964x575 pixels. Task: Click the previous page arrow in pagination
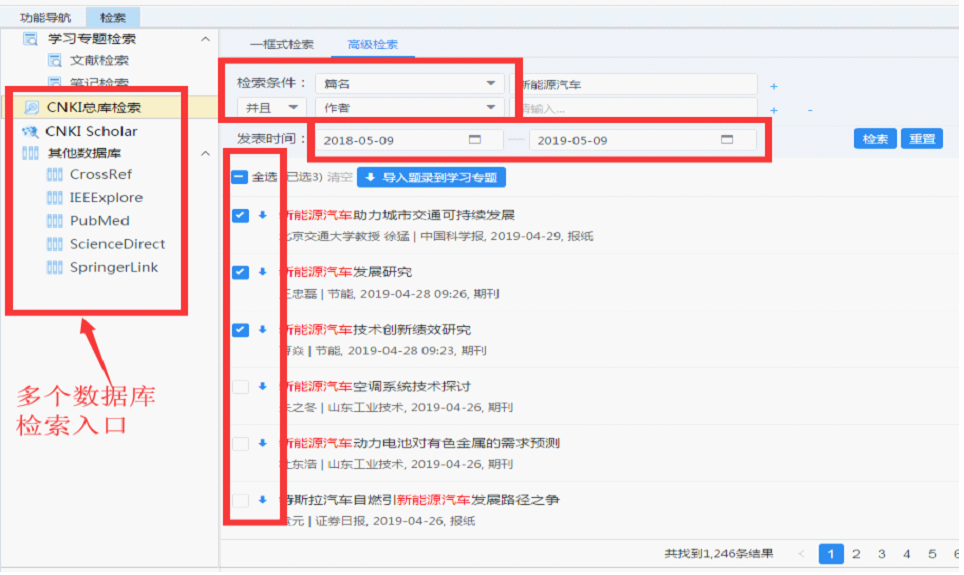point(801,554)
